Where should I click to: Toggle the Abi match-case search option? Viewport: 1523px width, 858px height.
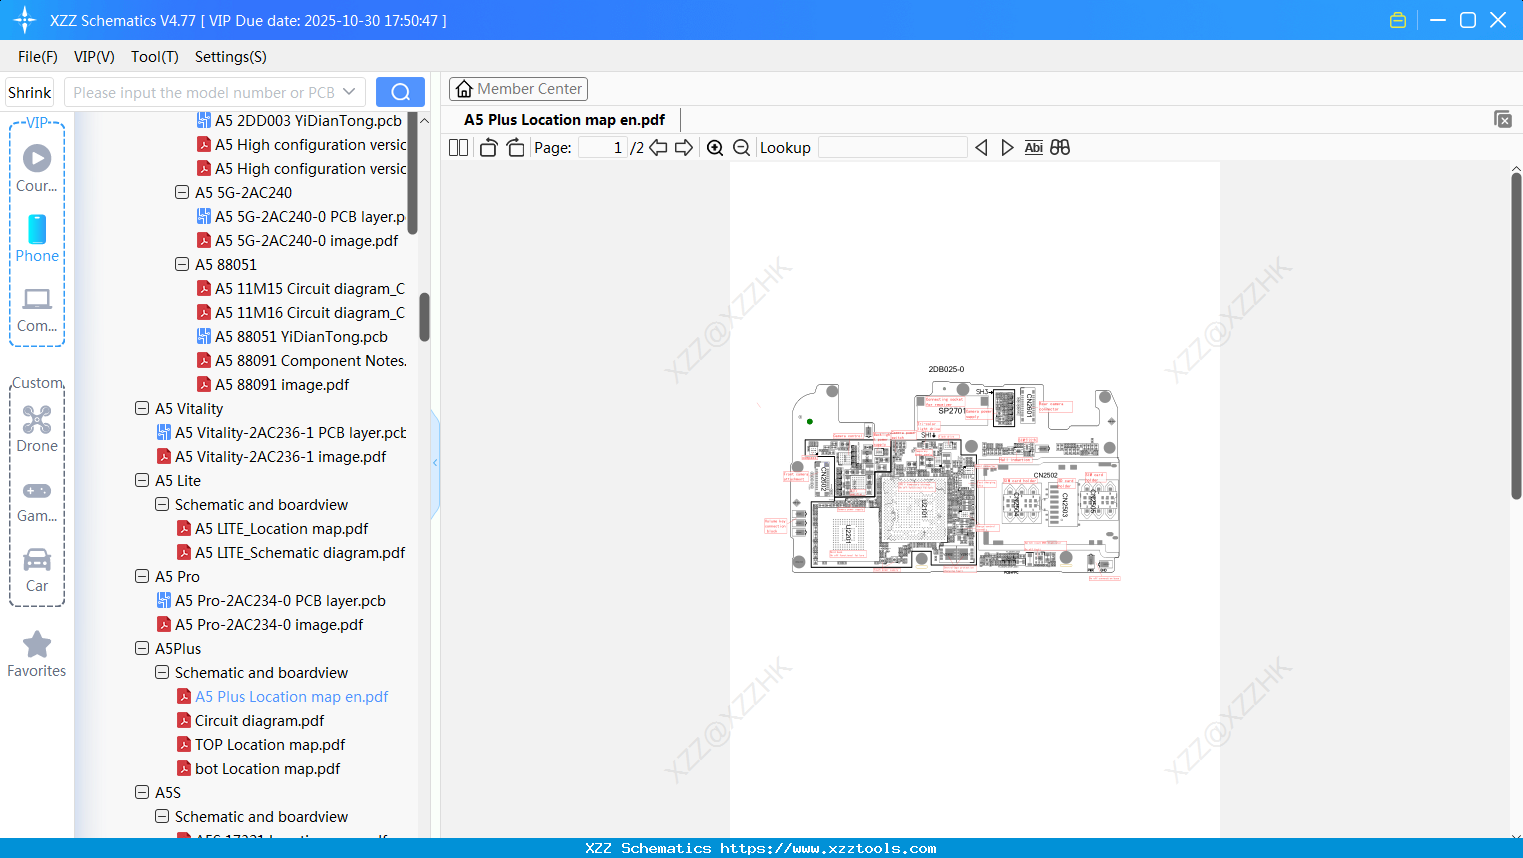tap(1034, 148)
